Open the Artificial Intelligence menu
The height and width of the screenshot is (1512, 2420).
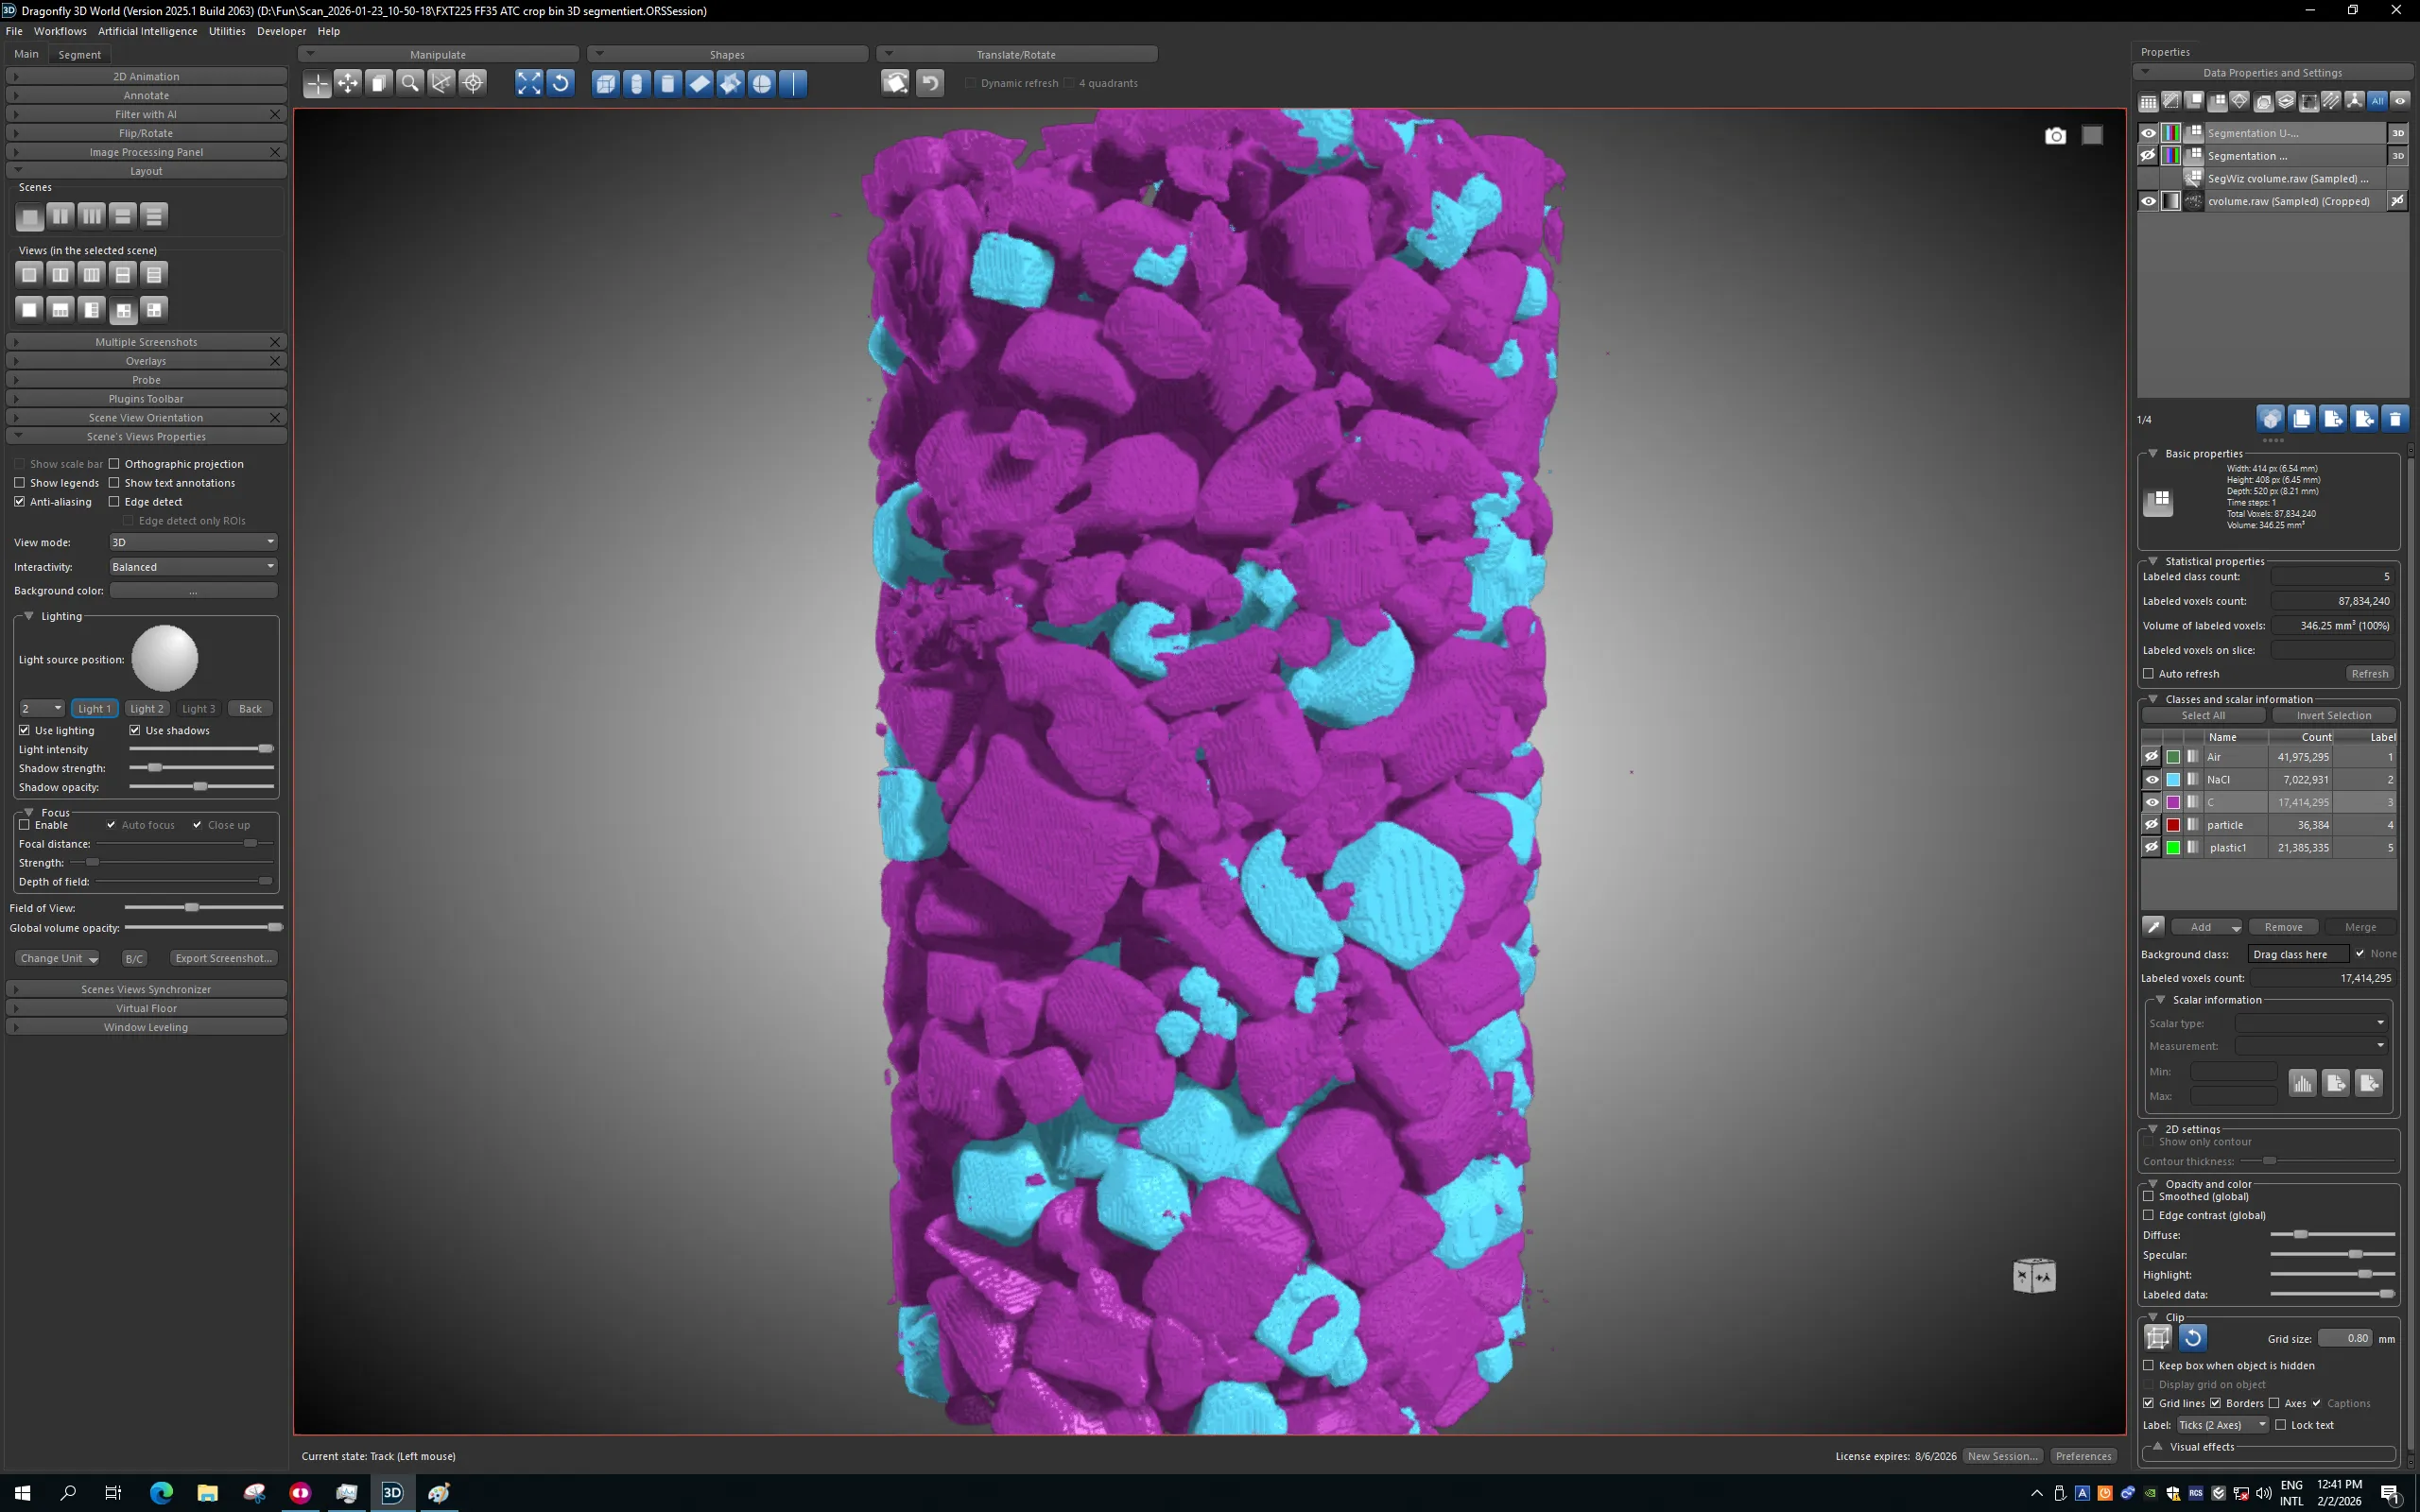(x=148, y=31)
